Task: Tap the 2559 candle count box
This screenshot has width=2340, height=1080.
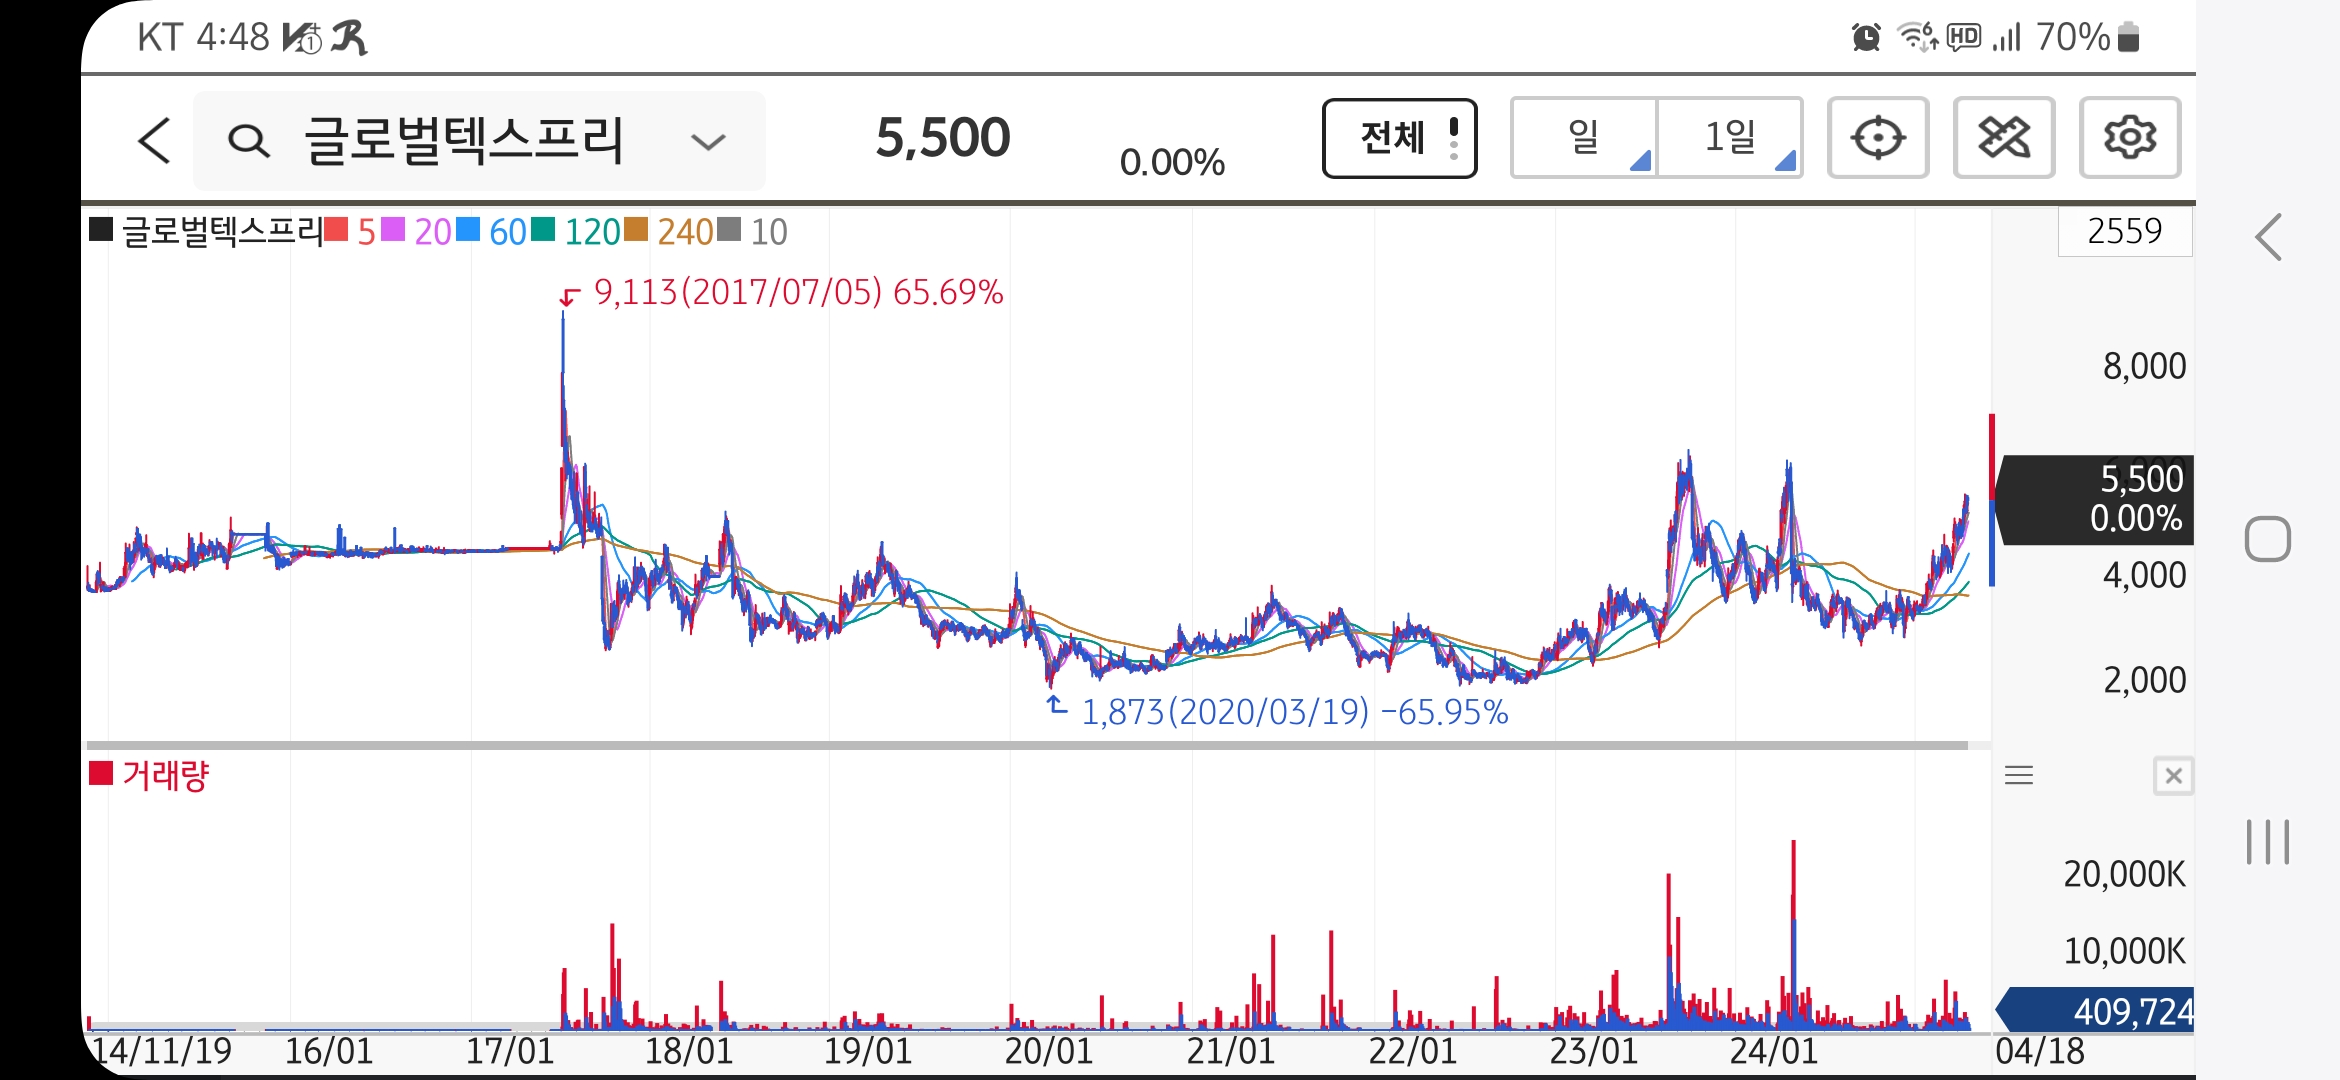Action: pos(2124,231)
